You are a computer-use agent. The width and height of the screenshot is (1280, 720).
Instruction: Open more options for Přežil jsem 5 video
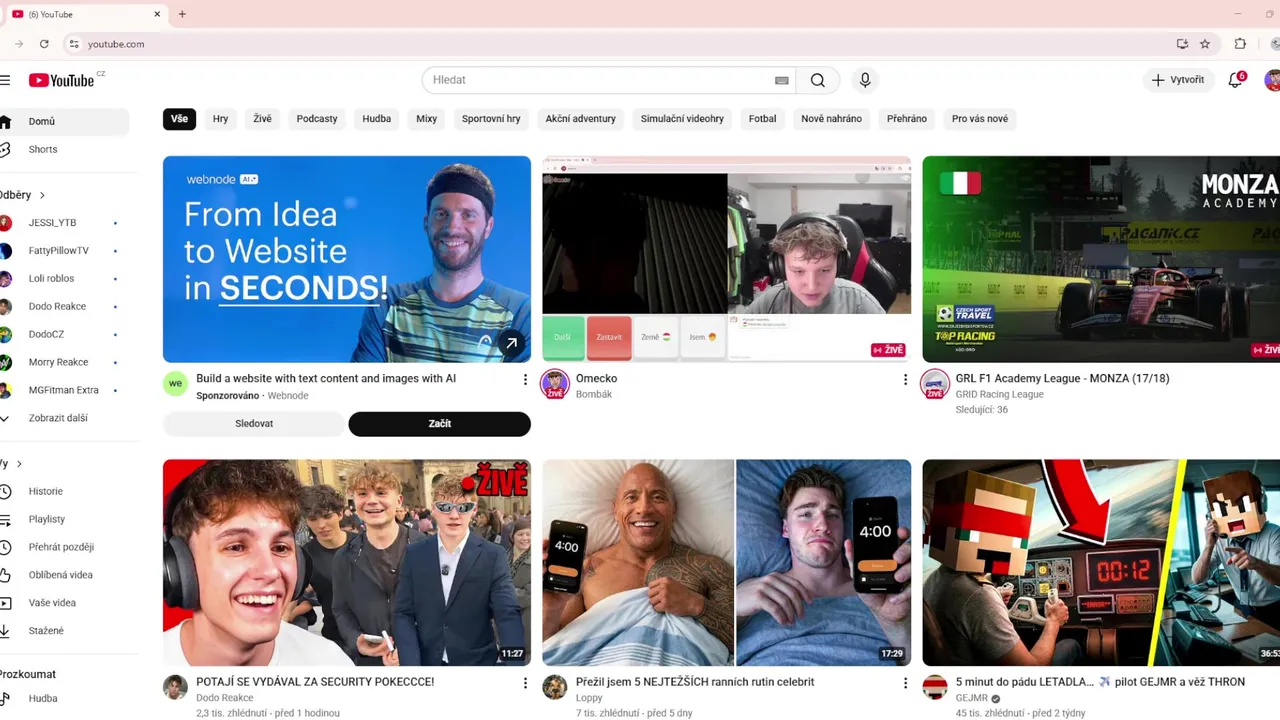pyautogui.click(x=905, y=683)
